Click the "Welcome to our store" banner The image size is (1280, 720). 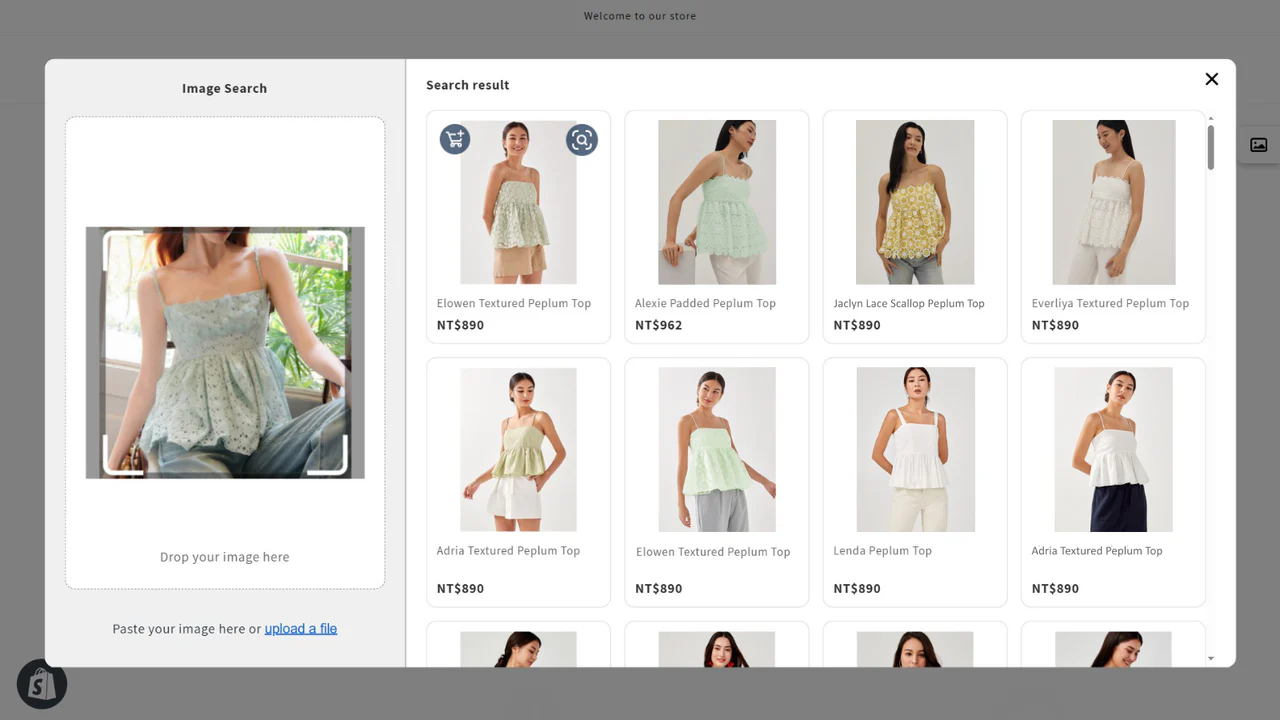coord(640,15)
